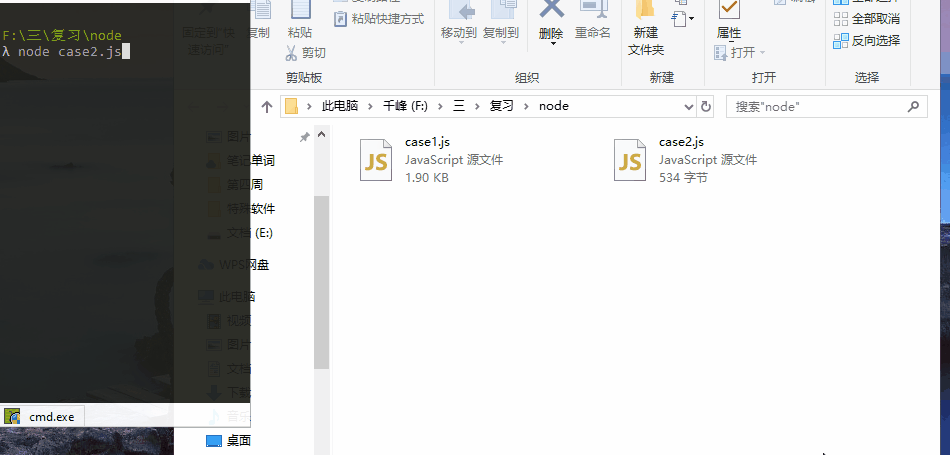Expand the chevron between 三 and 复习
Screen dimensions: 950x455
pyautogui.click(x=477, y=106)
